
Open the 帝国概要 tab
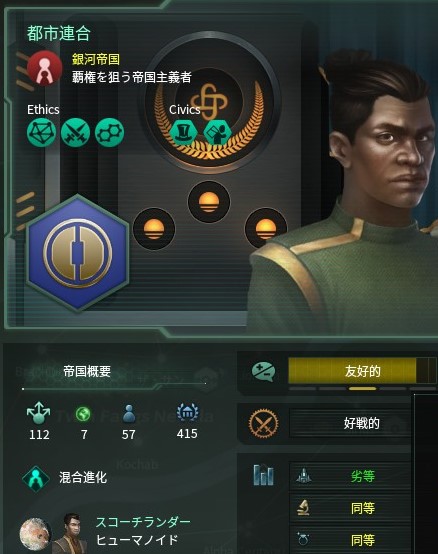coord(87,372)
